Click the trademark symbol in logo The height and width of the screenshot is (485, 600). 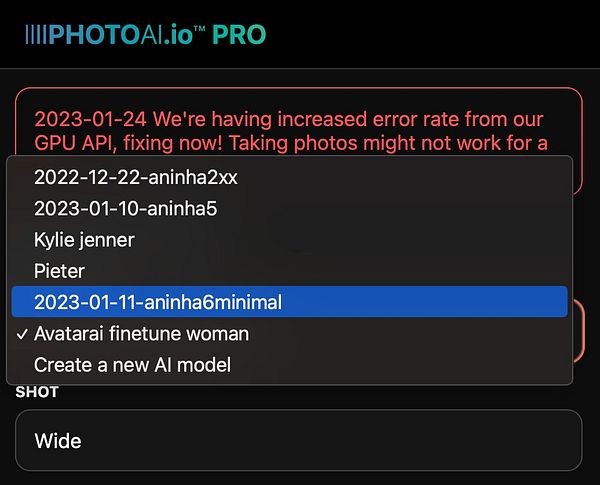click(199, 28)
